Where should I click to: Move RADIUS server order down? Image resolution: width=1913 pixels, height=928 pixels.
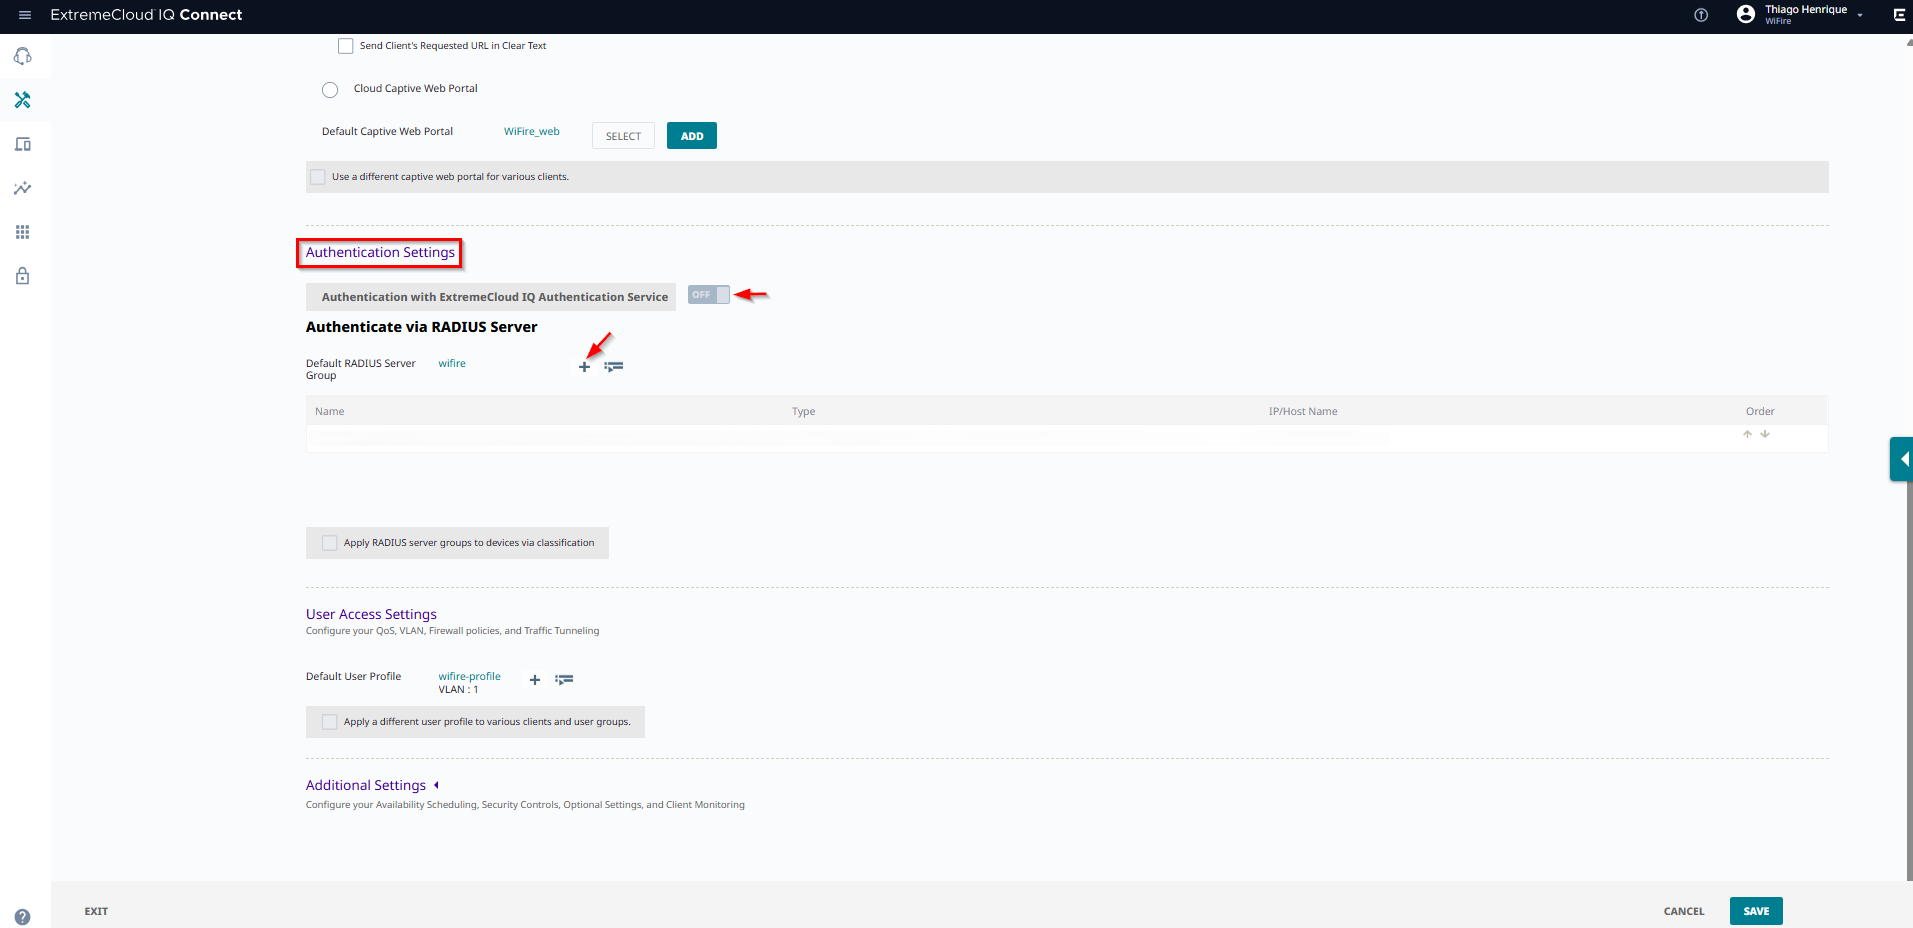[x=1765, y=434]
